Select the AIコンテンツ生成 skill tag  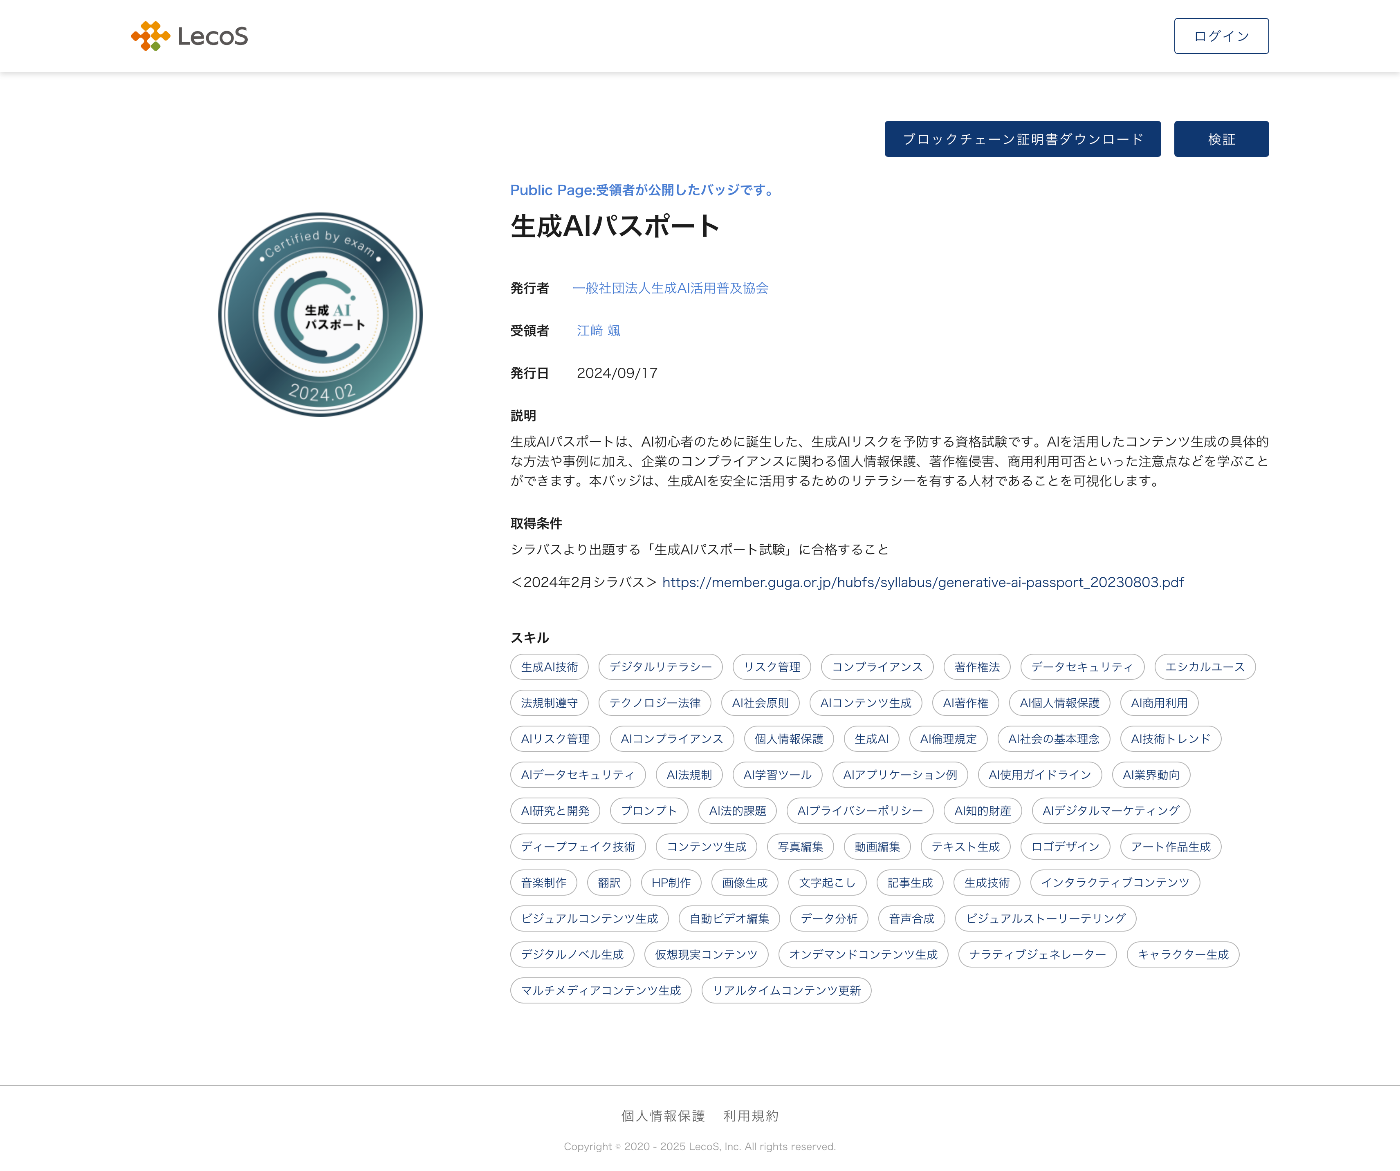click(866, 703)
